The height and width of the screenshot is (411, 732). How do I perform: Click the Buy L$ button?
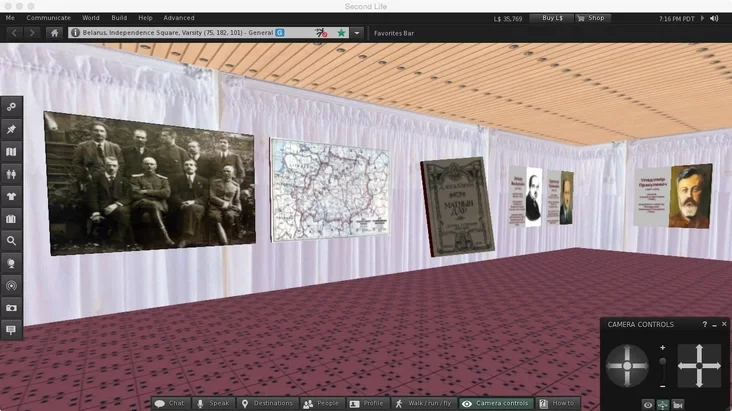pyautogui.click(x=552, y=18)
